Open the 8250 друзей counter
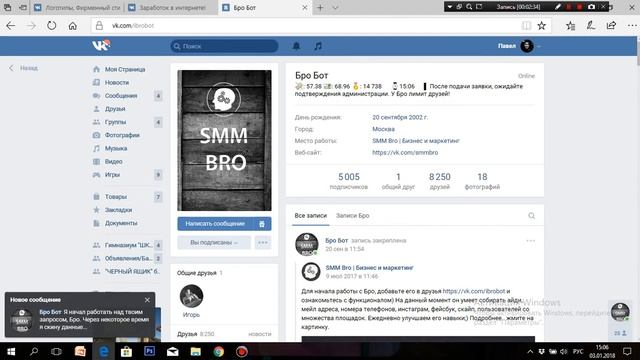The height and width of the screenshot is (360, 640). click(440, 181)
